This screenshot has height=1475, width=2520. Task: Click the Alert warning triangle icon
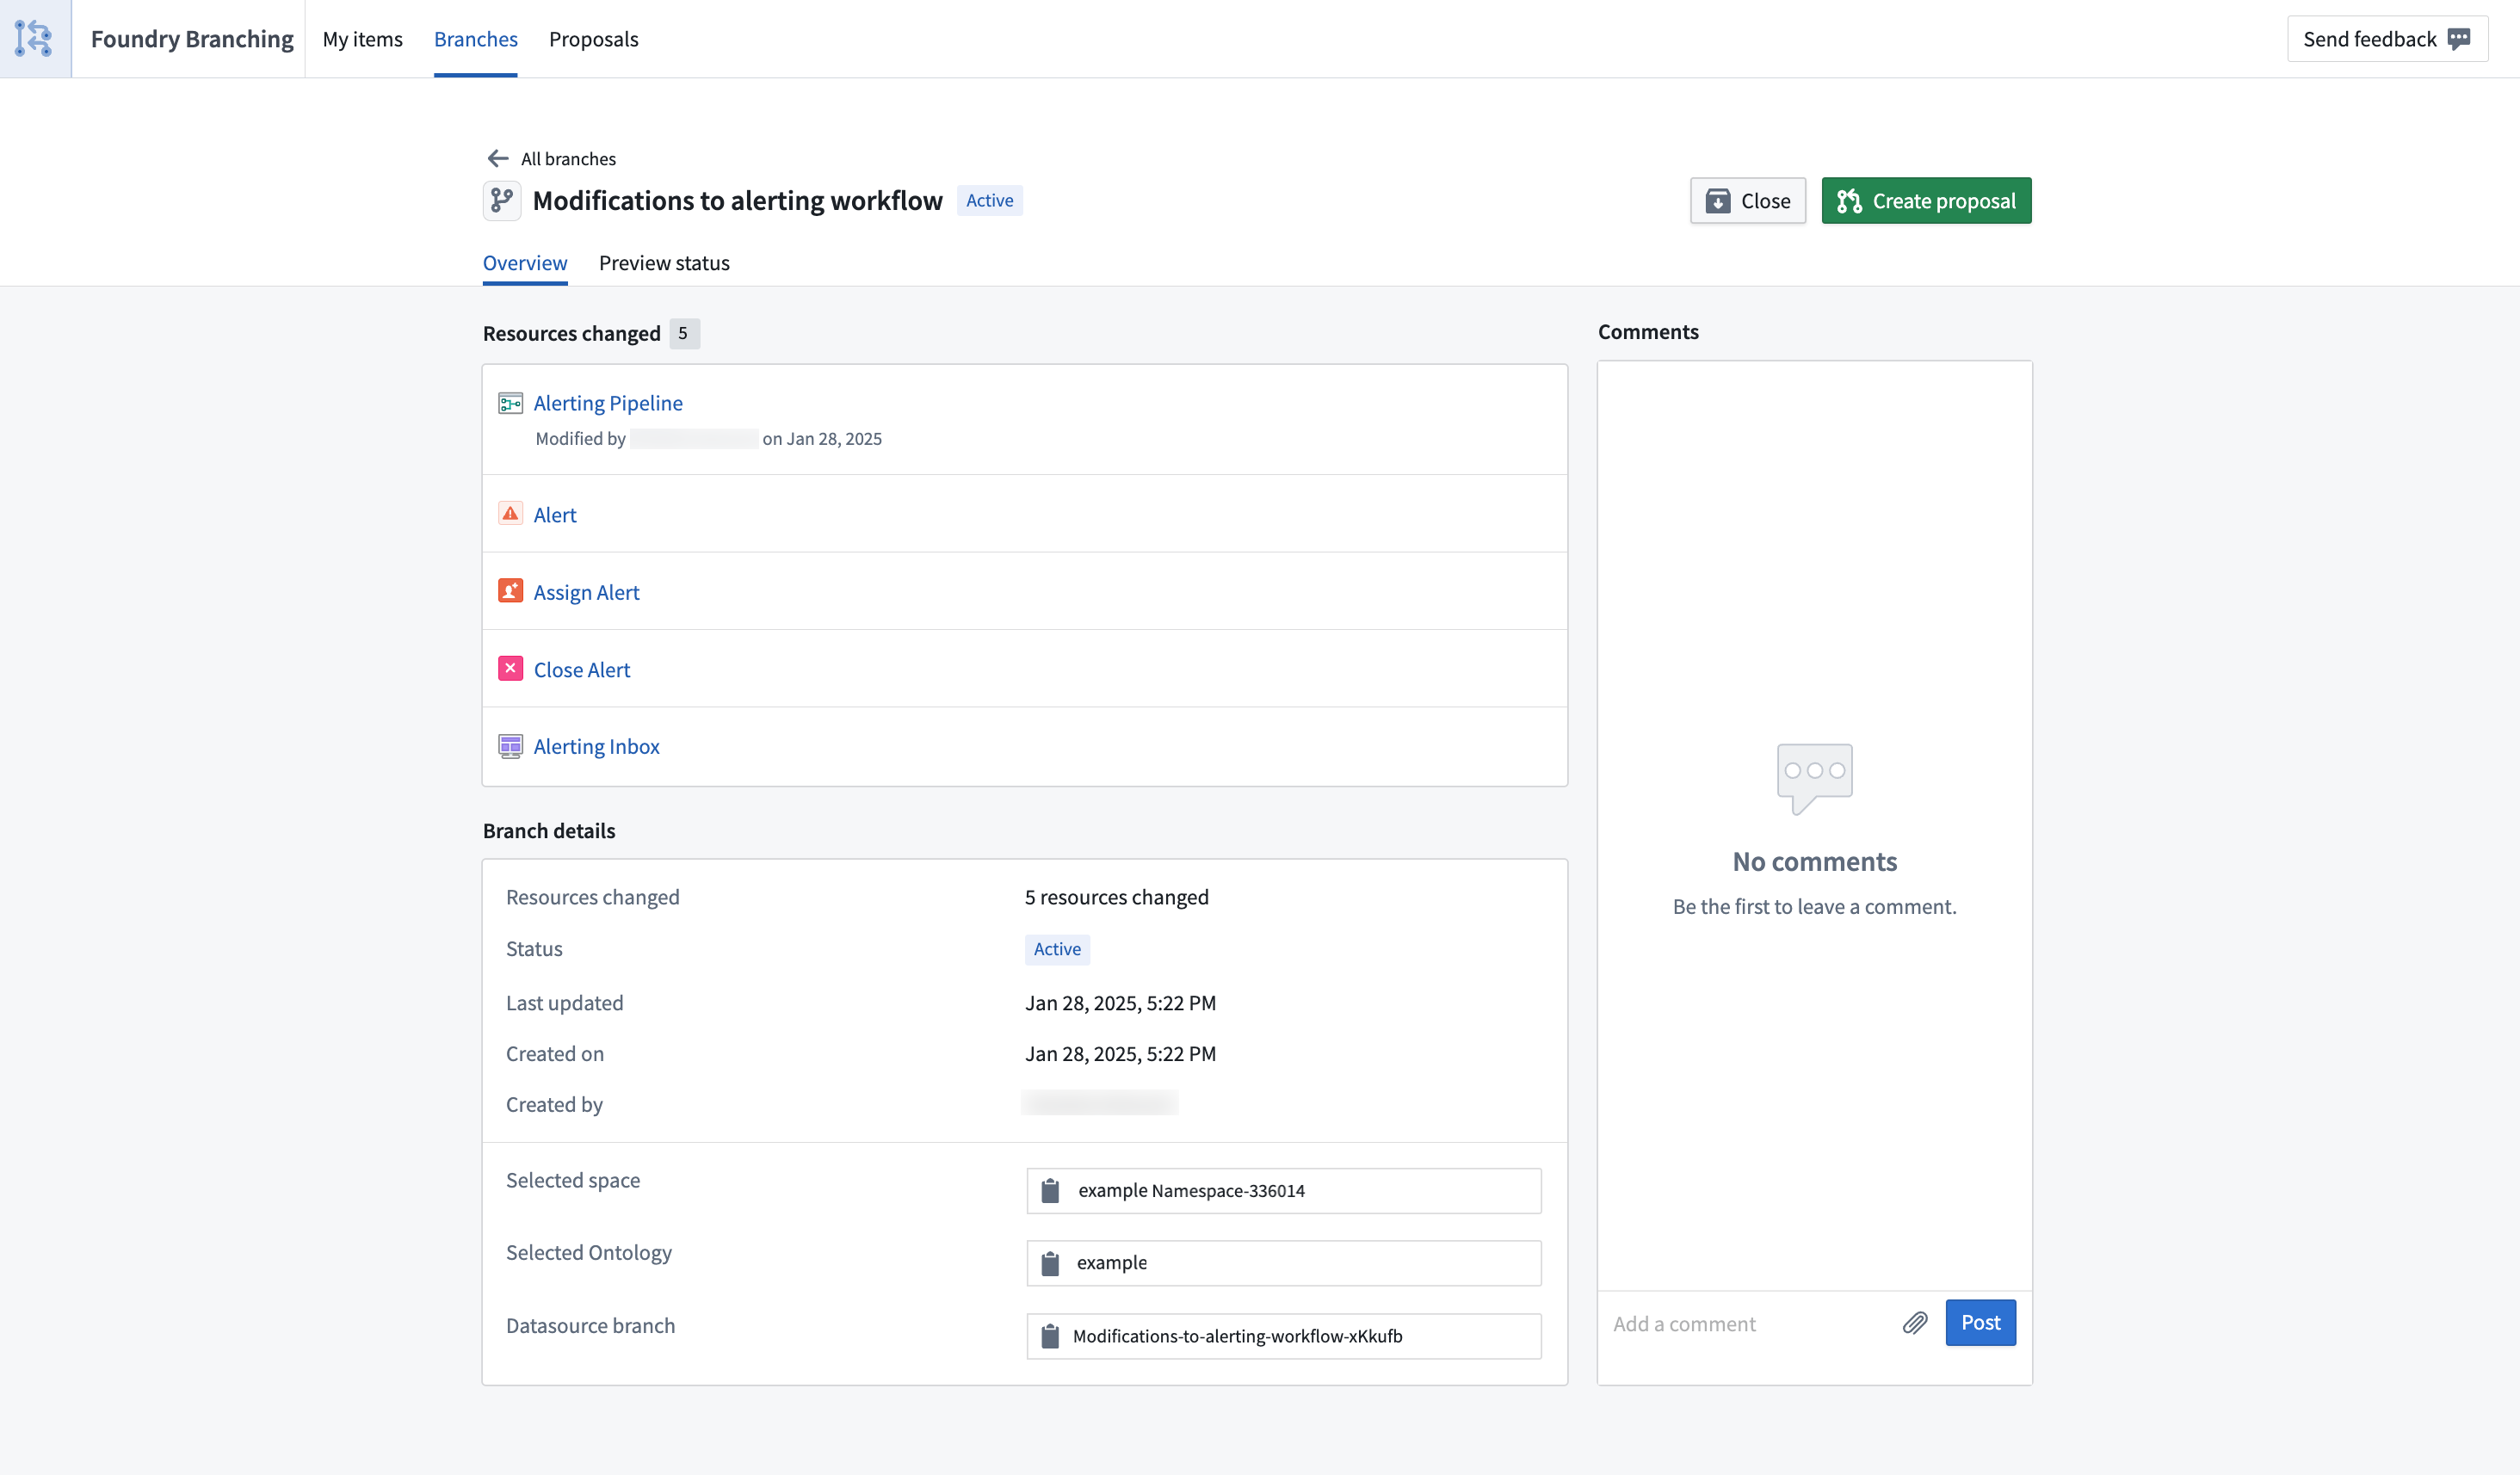(511, 515)
